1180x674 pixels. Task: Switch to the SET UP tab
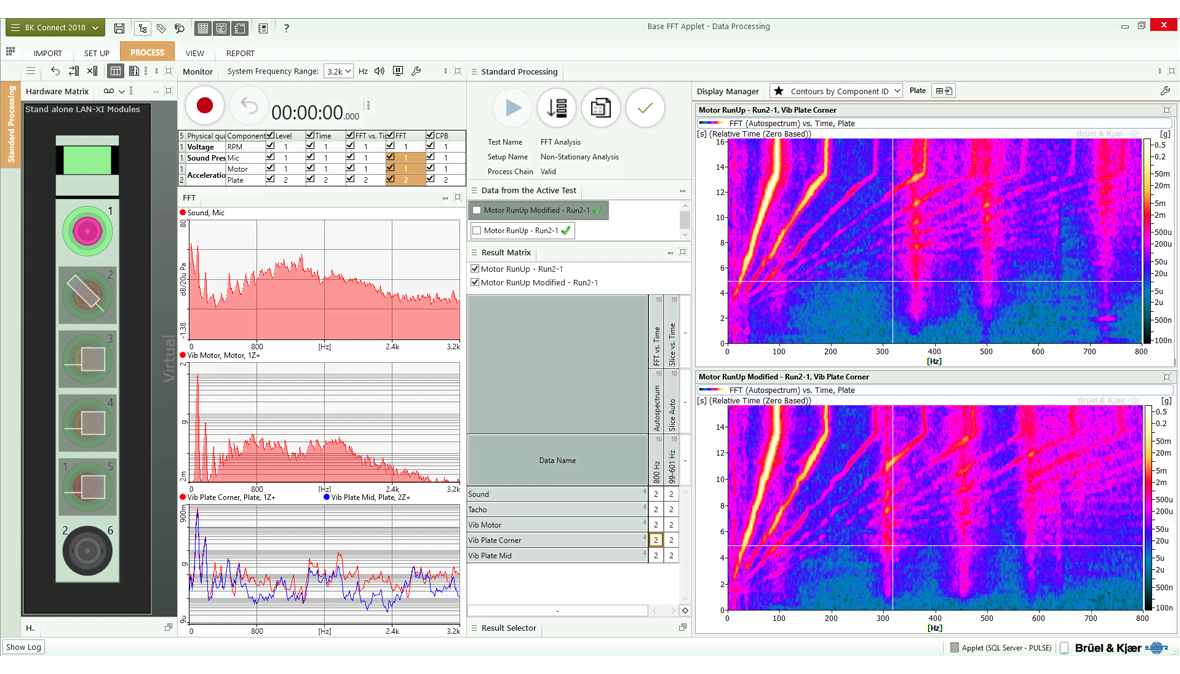97,53
